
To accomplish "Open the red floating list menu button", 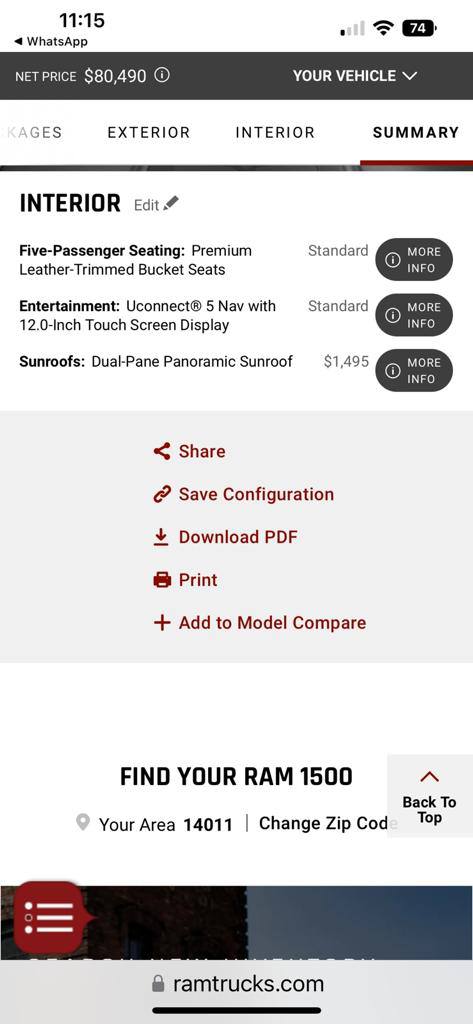I will (49, 918).
